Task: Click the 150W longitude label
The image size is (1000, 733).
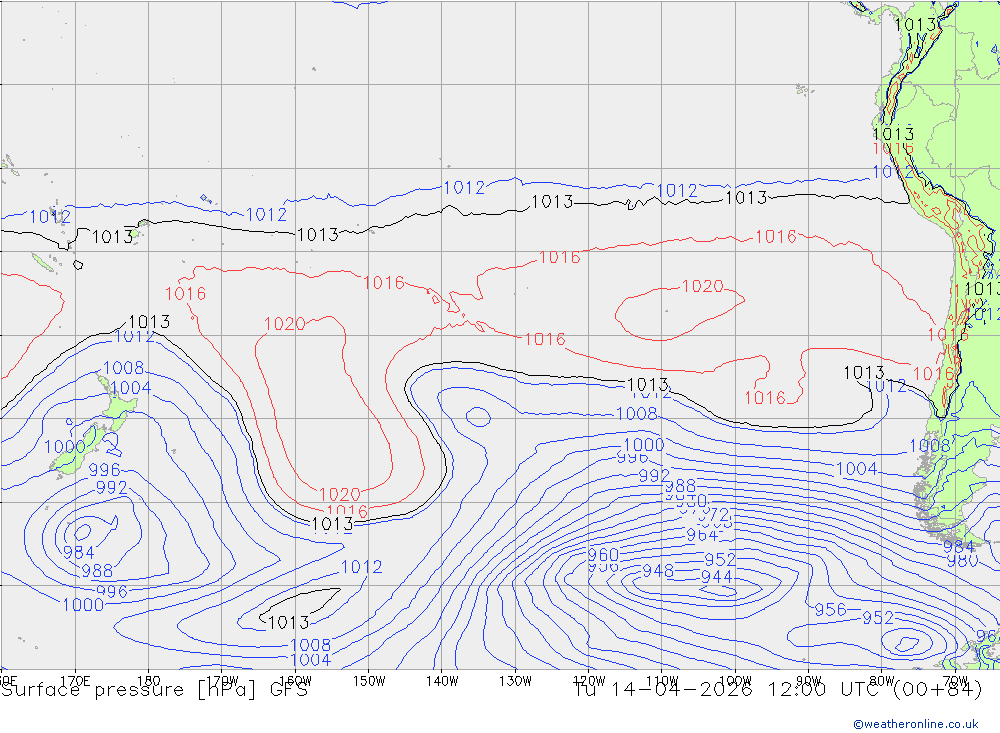Action: click(369, 681)
